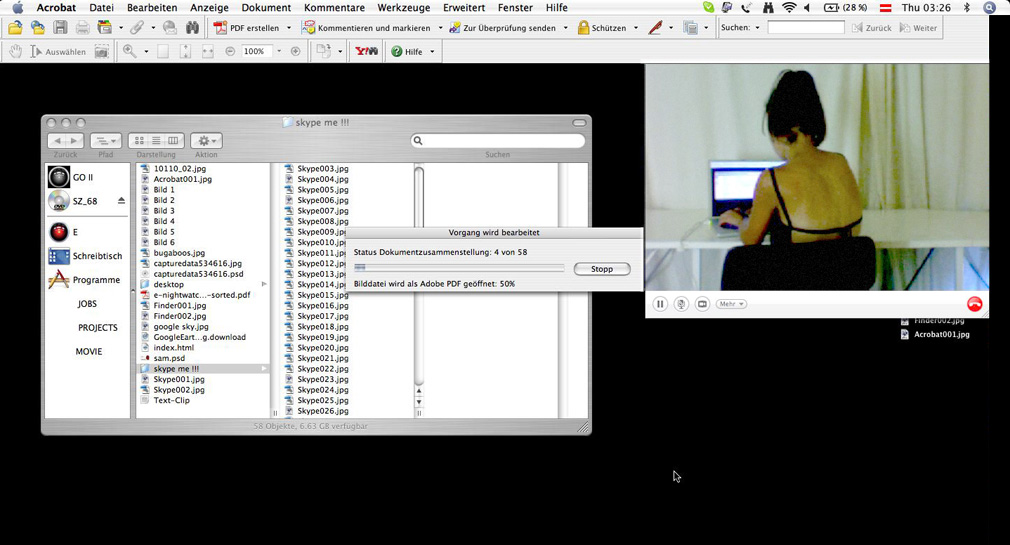Click the Finder search field
1010x545 pixels.
498,141
